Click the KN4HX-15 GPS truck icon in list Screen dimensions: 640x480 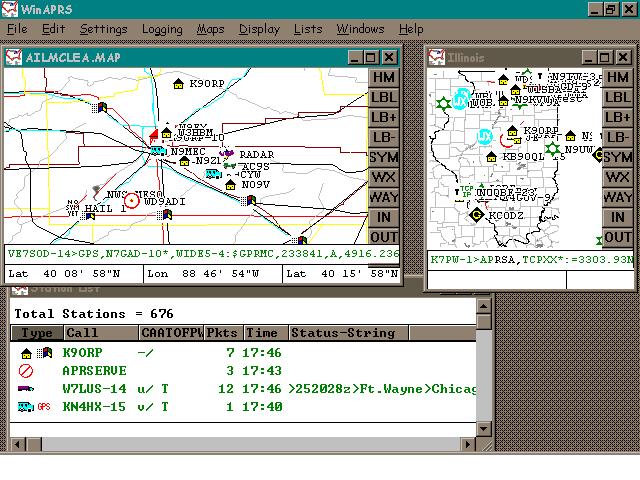[x=27, y=407]
